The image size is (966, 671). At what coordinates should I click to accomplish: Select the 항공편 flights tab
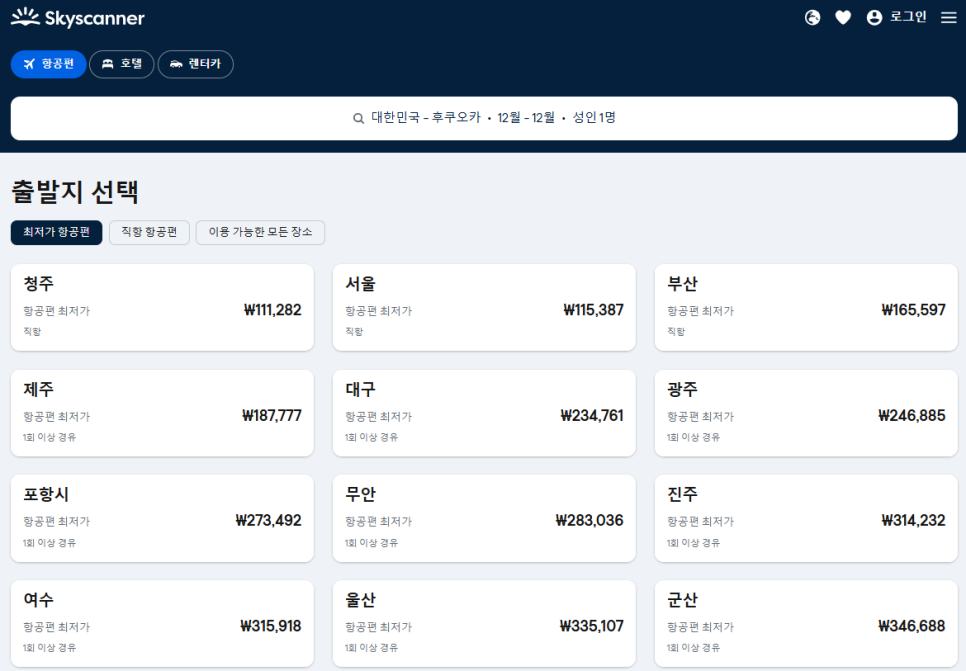[x=49, y=64]
